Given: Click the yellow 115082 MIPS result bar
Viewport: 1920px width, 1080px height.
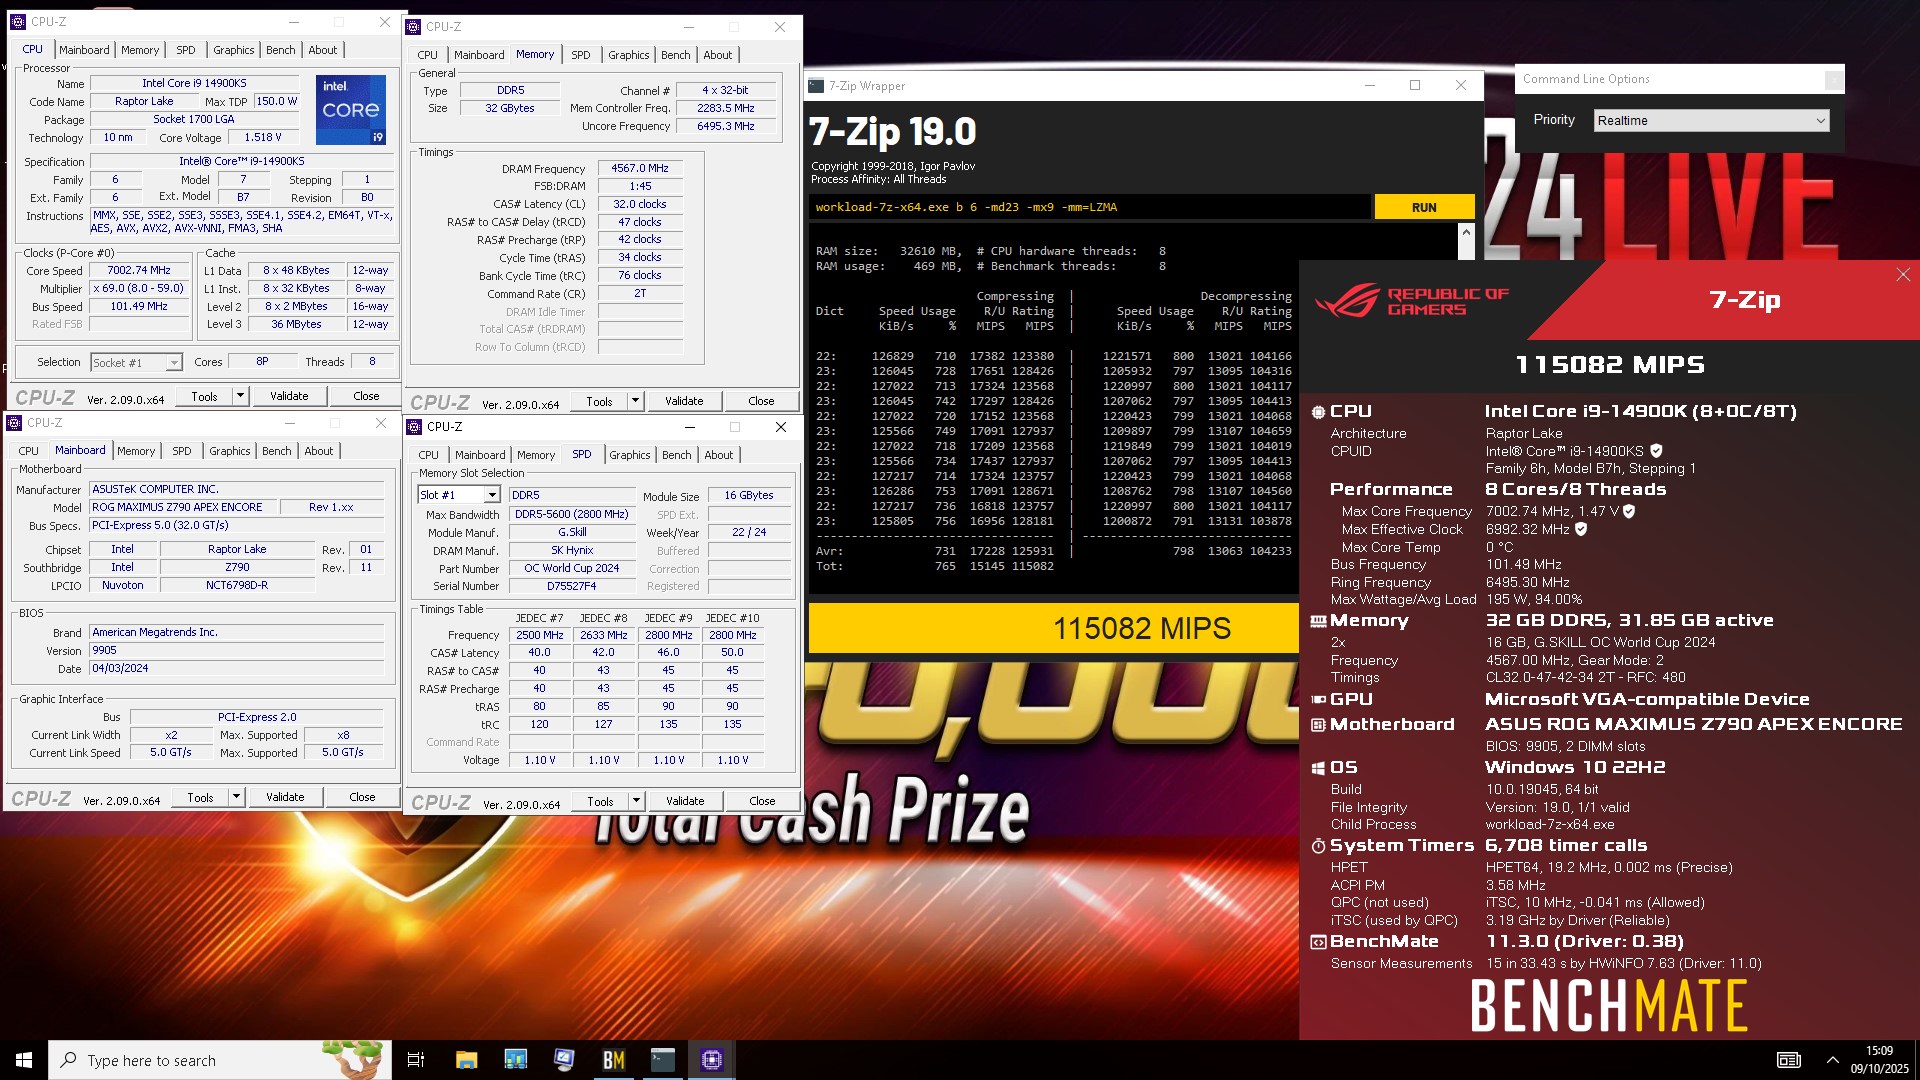Looking at the screenshot, I should pyautogui.click(x=1053, y=628).
